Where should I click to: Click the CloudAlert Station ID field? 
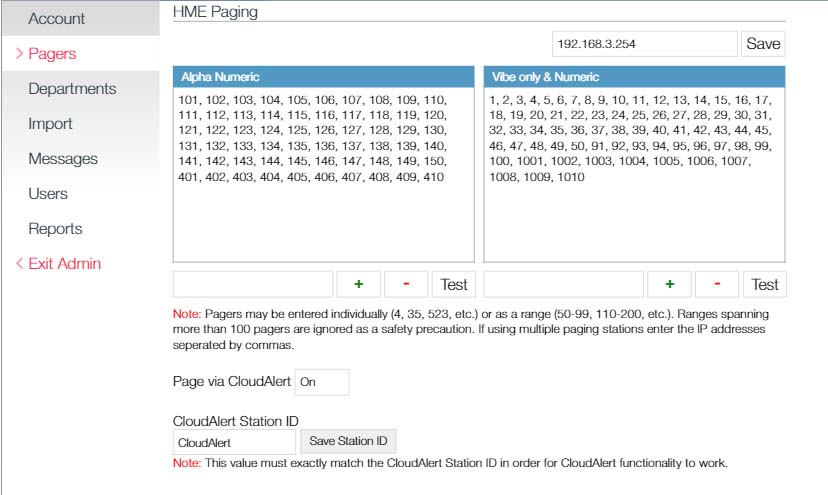tap(234, 442)
